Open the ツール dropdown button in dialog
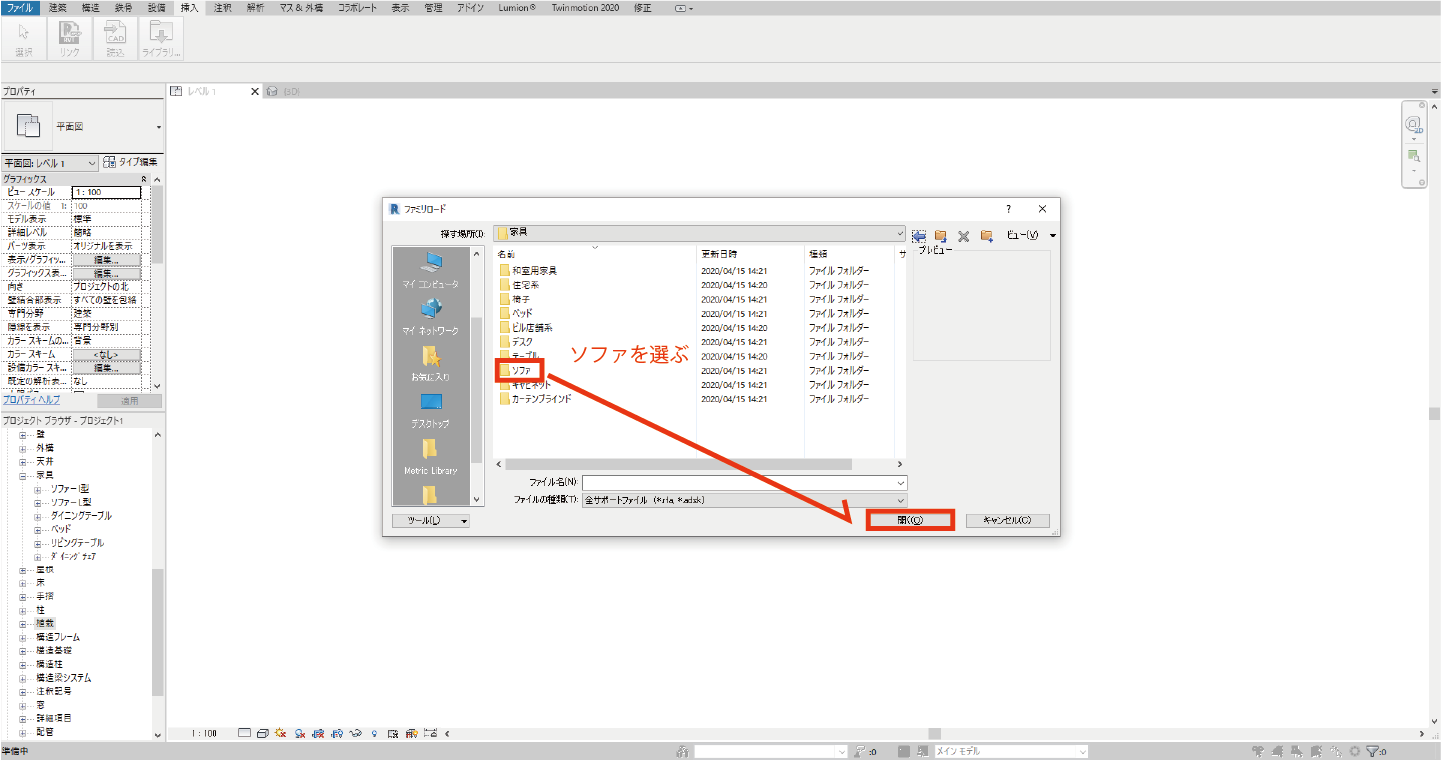Screen dimensions: 1441x760 click(431, 521)
